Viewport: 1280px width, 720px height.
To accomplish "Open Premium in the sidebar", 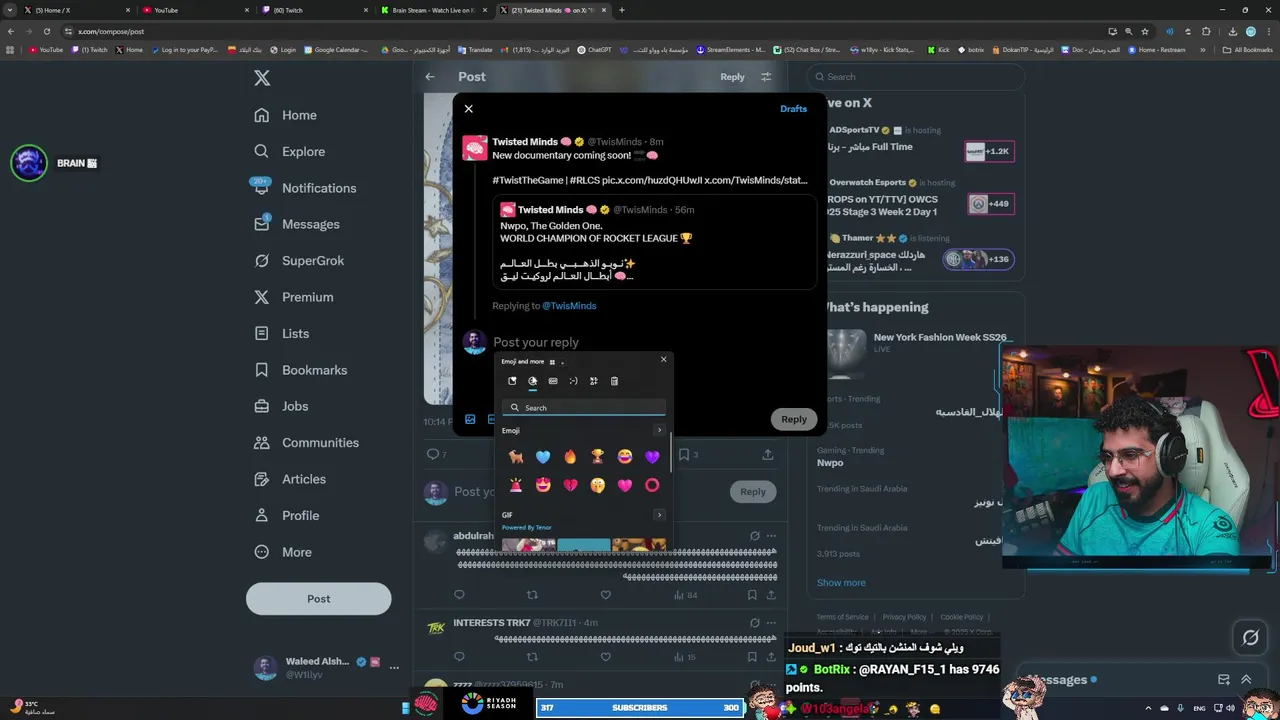I will tap(294, 297).
